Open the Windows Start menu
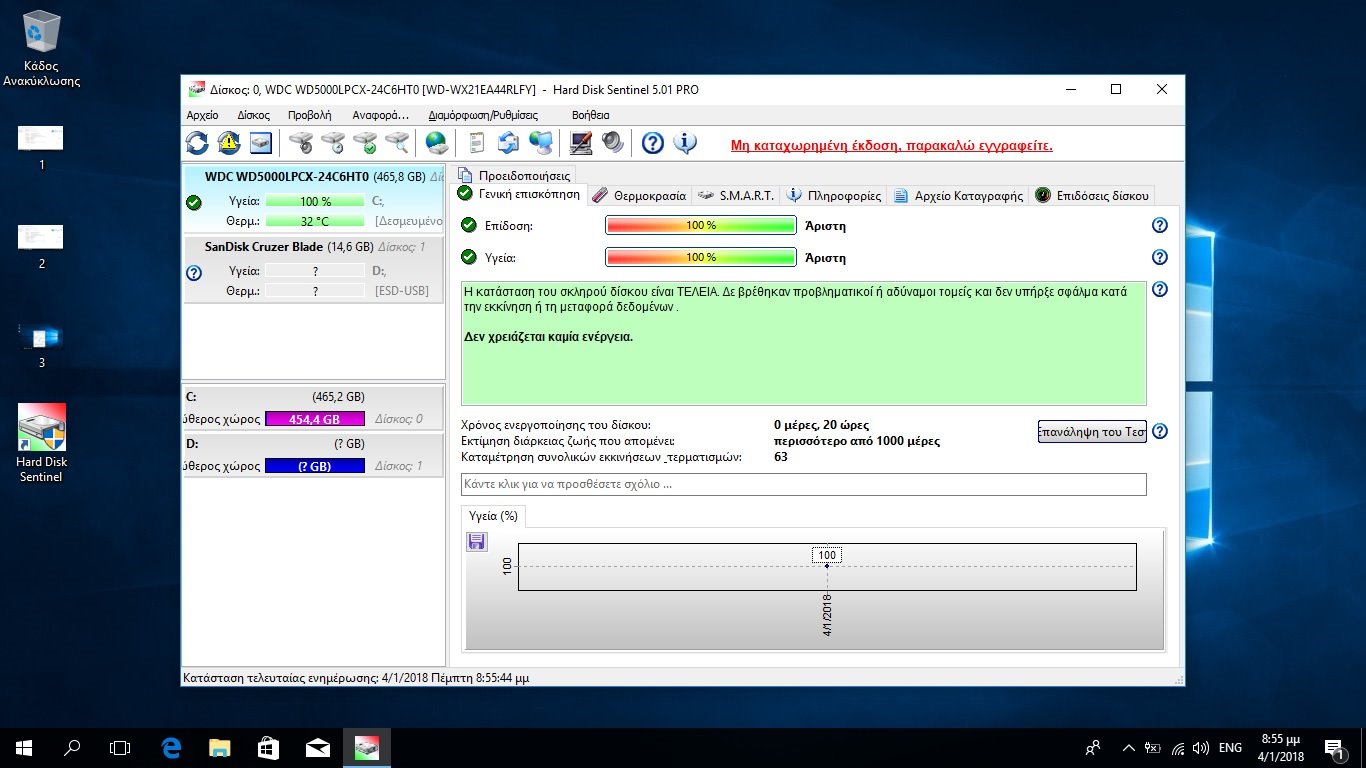Image resolution: width=1366 pixels, height=768 pixels. (x=24, y=747)
